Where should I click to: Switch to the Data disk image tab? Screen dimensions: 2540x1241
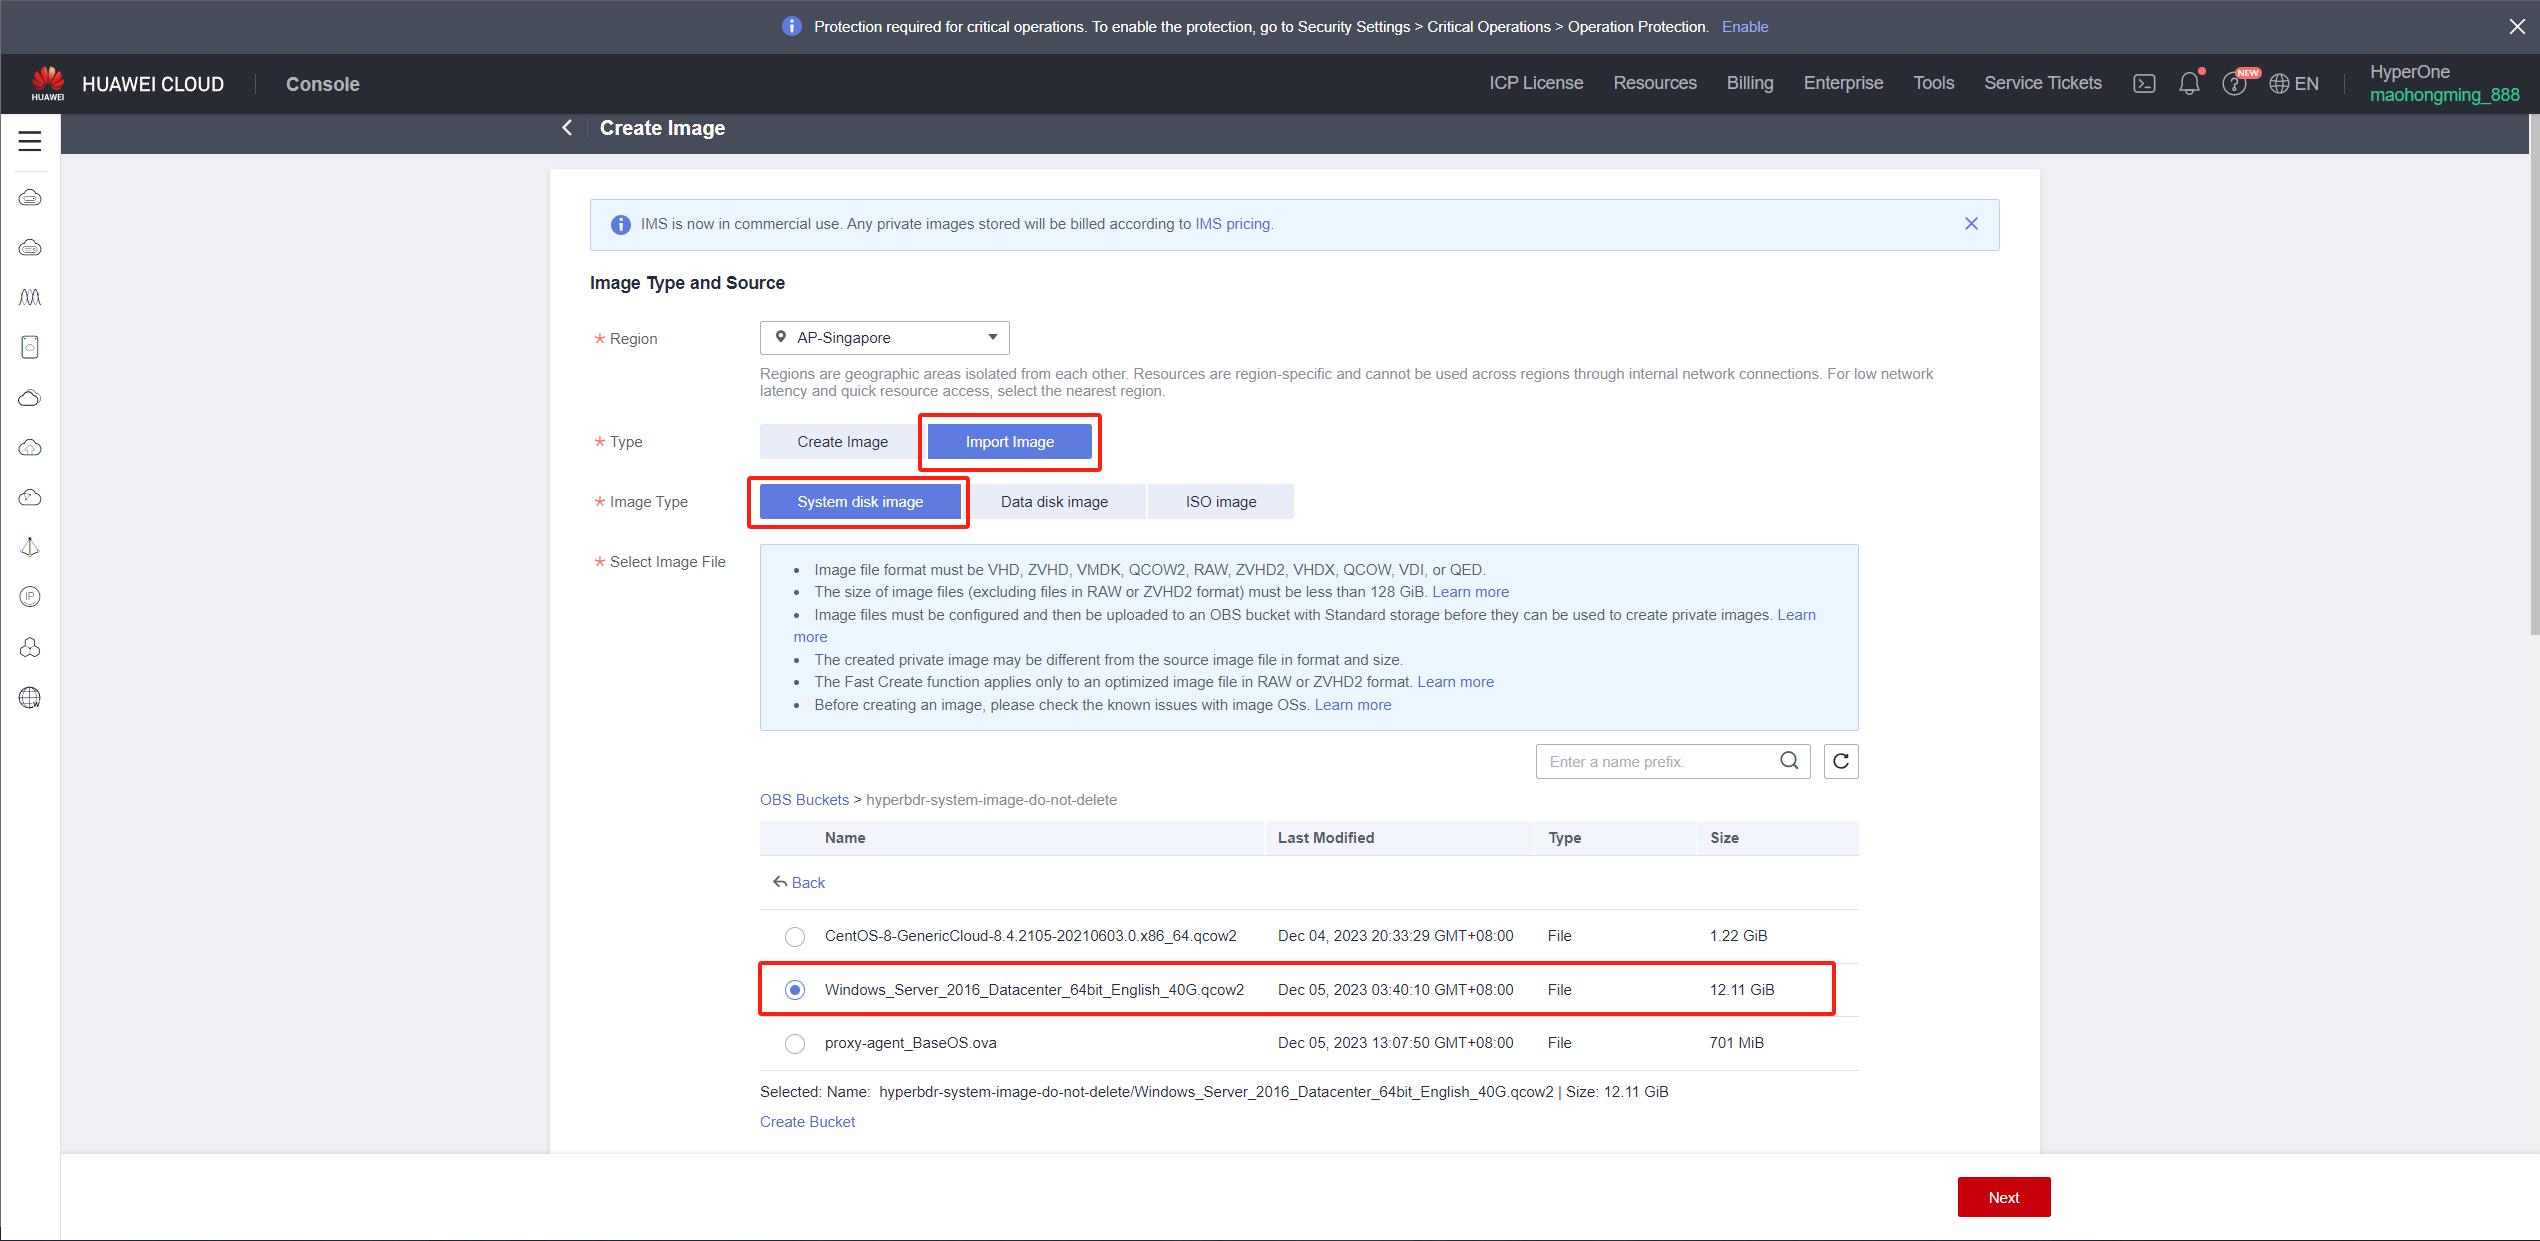(x=1054, y=502)
